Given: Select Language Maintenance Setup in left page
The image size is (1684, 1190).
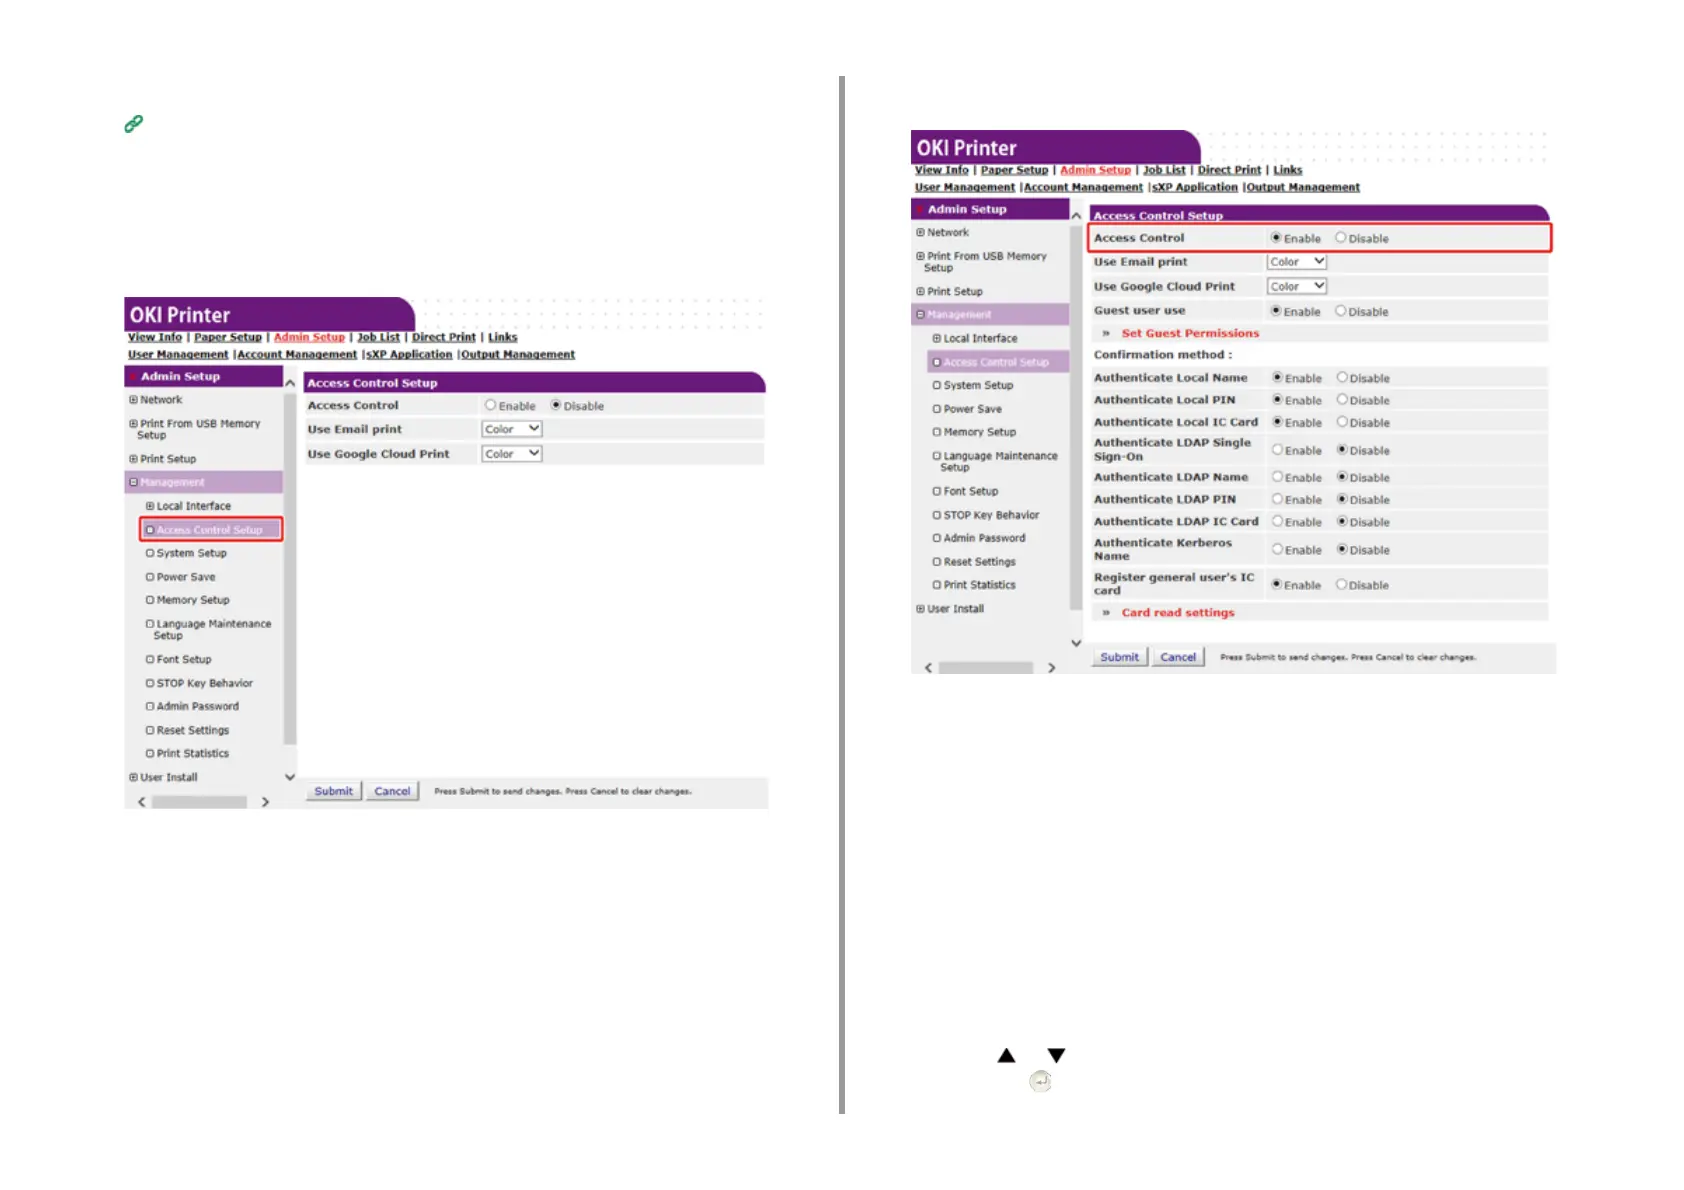Looking at the screenshot, I should point(213,629).
